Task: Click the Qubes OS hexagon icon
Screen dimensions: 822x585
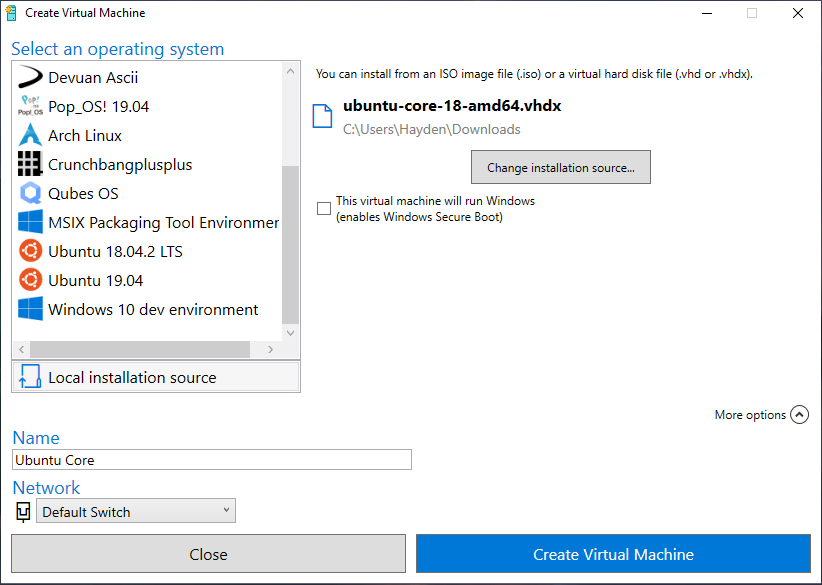Action: 30,193
